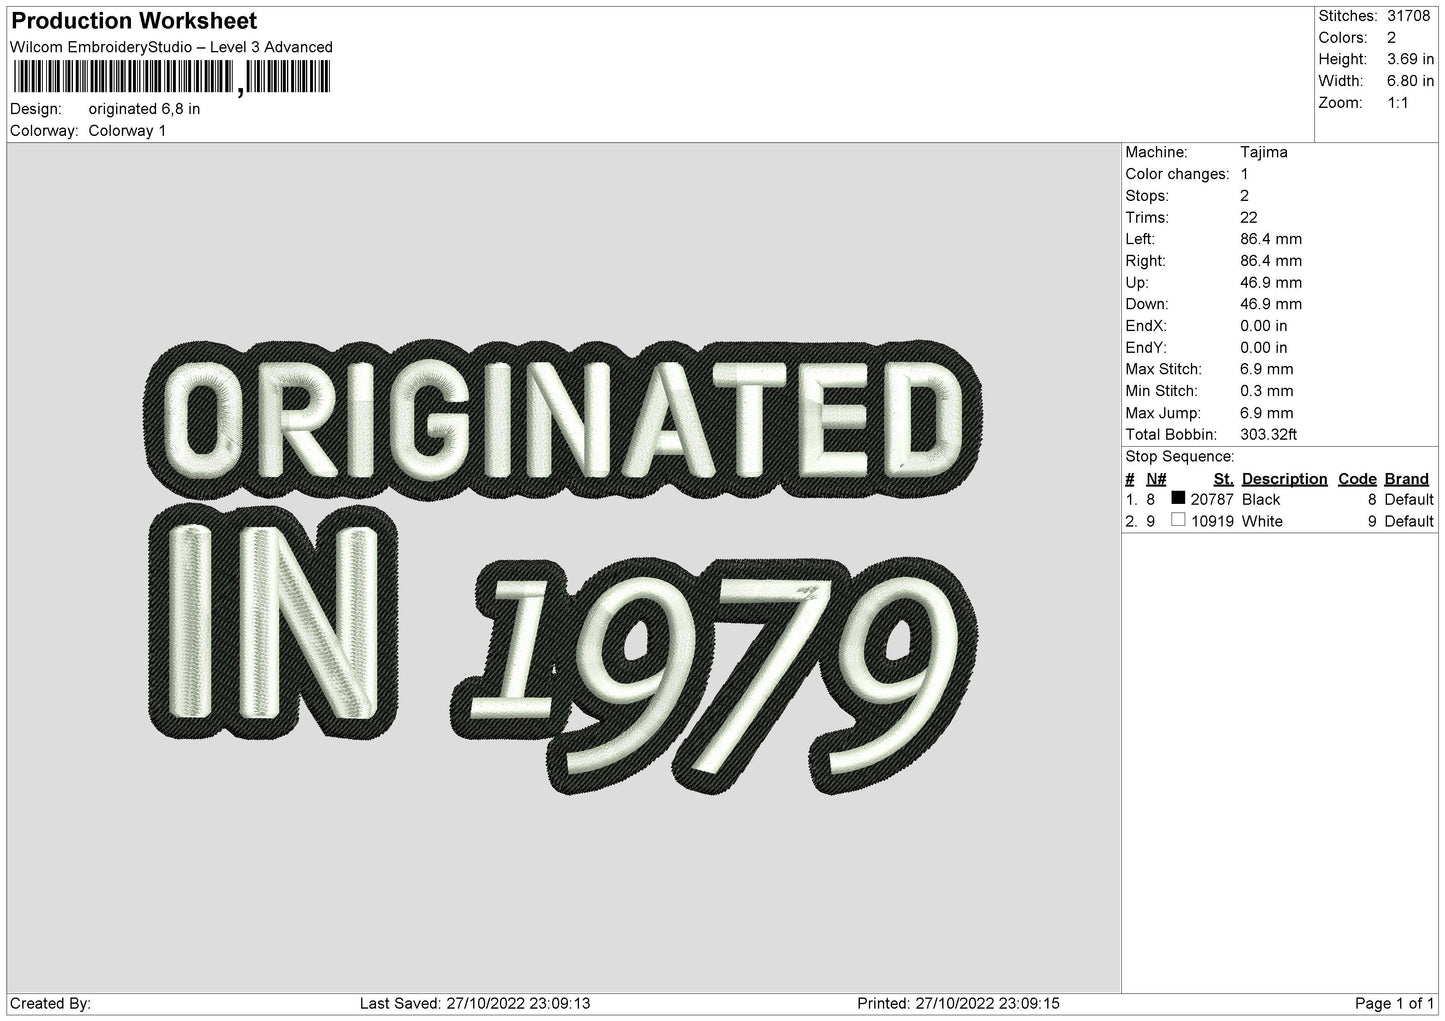This screenshot has height=1021, width=1445.
Task: Click the Max Jump value 6.9 mm
Action: 1266,413
